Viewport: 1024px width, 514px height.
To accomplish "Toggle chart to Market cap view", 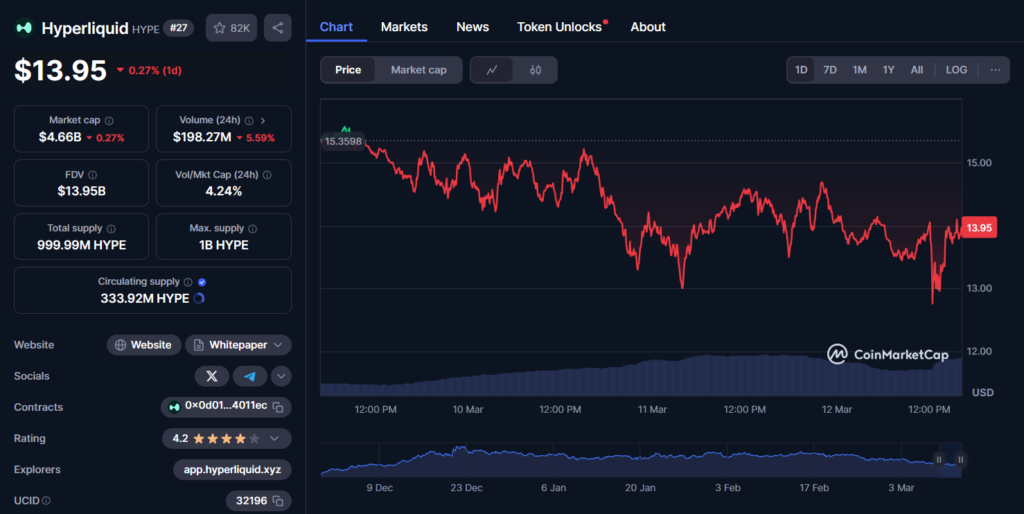I will click(419, 70).
